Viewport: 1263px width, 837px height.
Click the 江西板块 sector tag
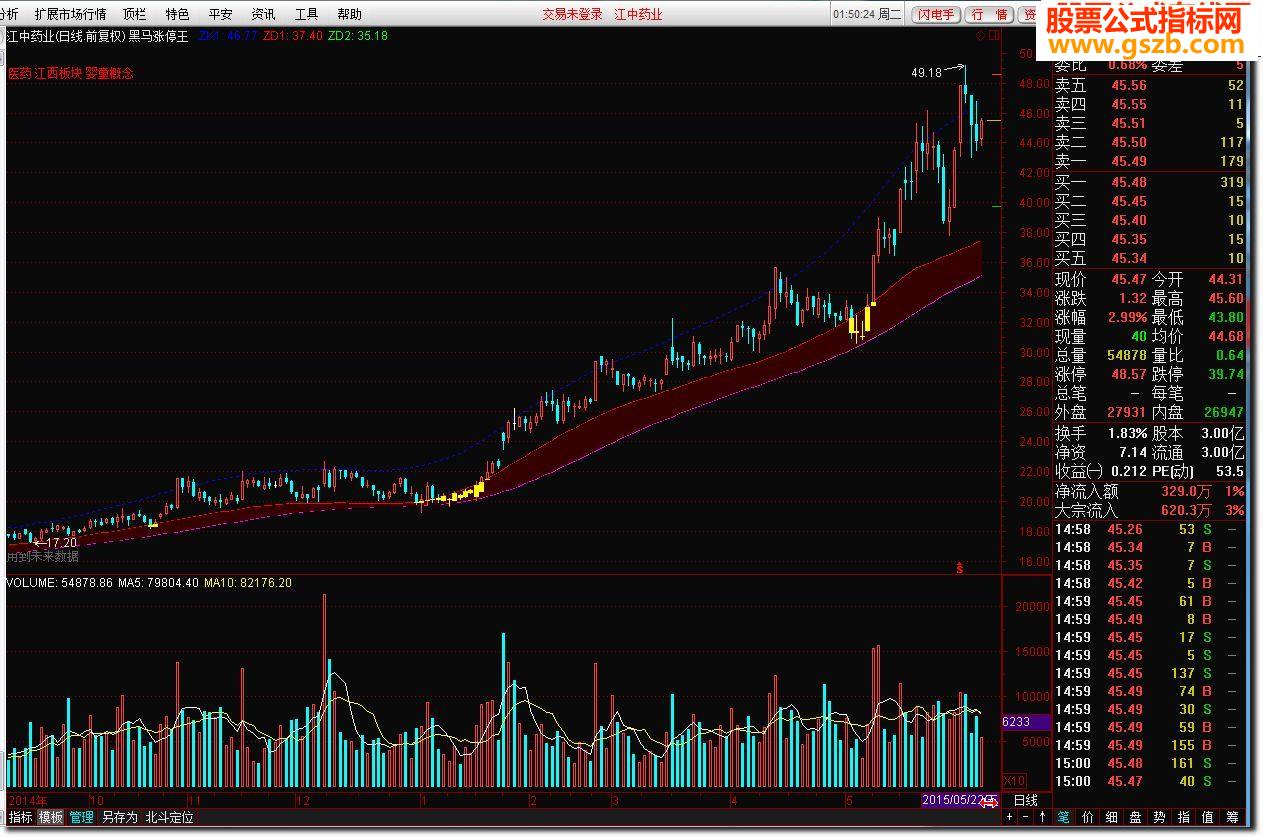click(58, 73)
